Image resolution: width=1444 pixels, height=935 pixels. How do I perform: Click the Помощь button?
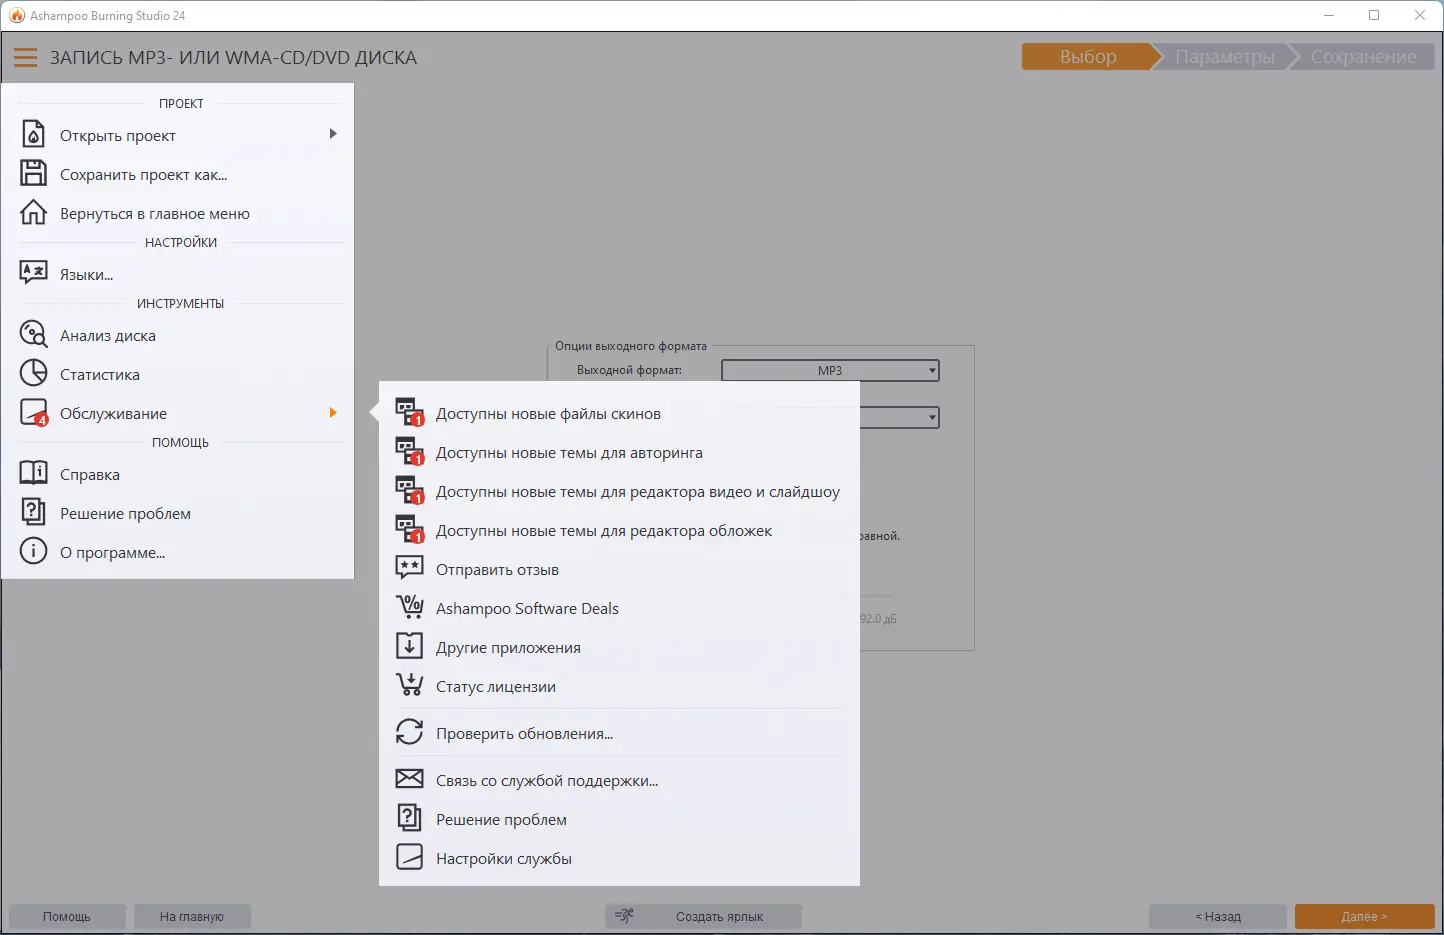point(67,916)
